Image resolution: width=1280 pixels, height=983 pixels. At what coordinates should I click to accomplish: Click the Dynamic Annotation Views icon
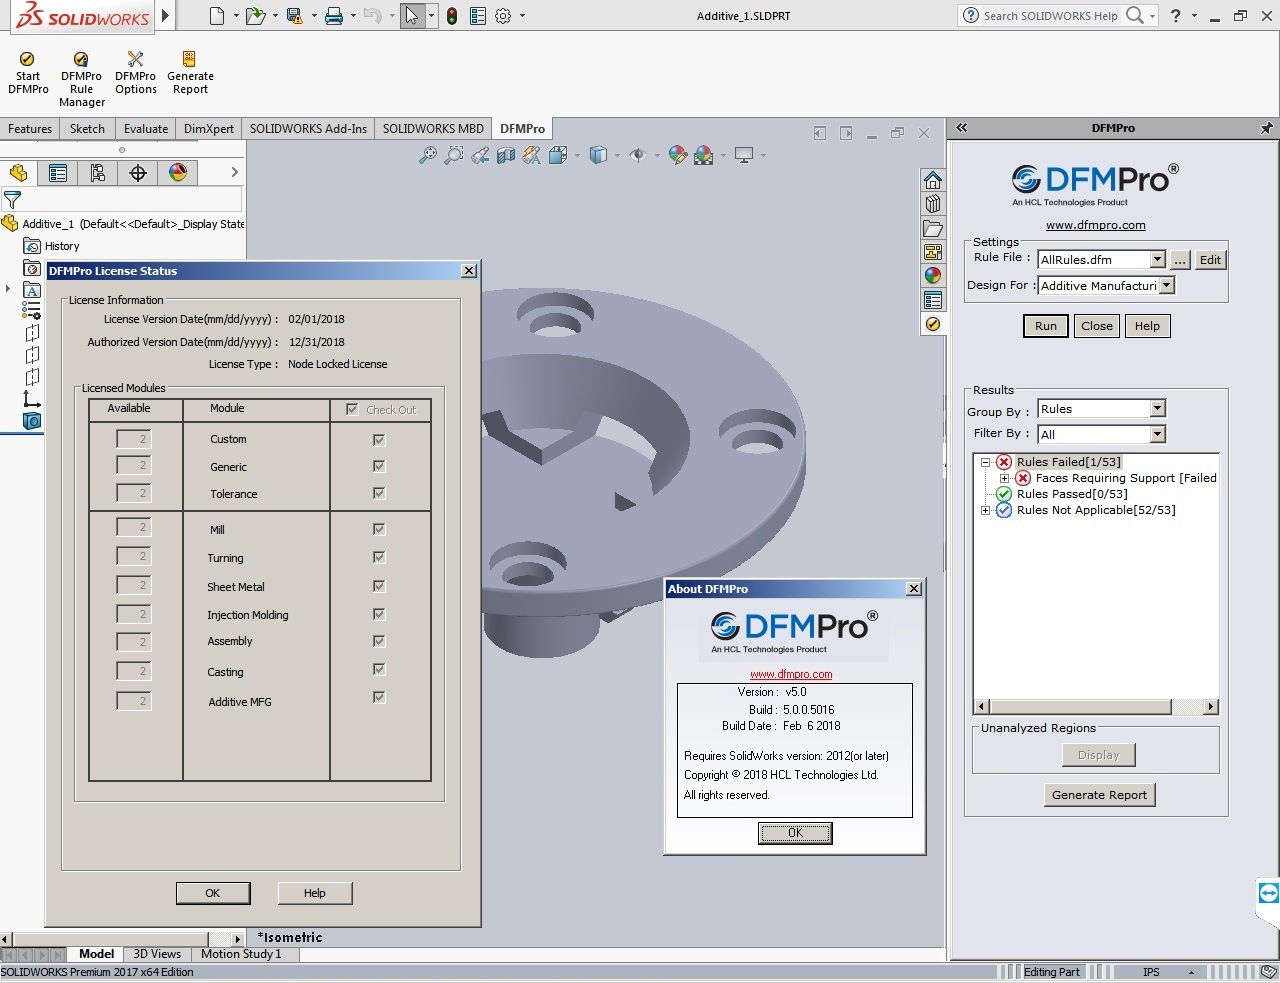(x=531, y=155)
